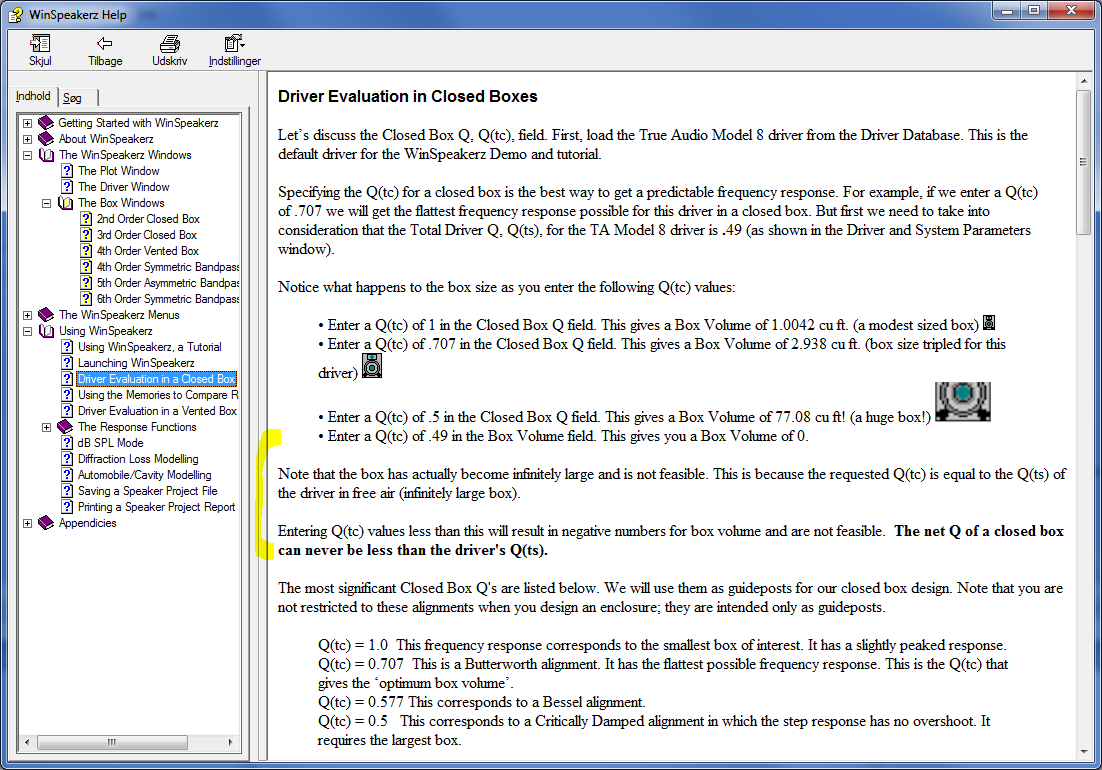Click the topic icon beside 2nd Order Closed Box
This screenshot has width=1102, height=770.
[86, 218]
